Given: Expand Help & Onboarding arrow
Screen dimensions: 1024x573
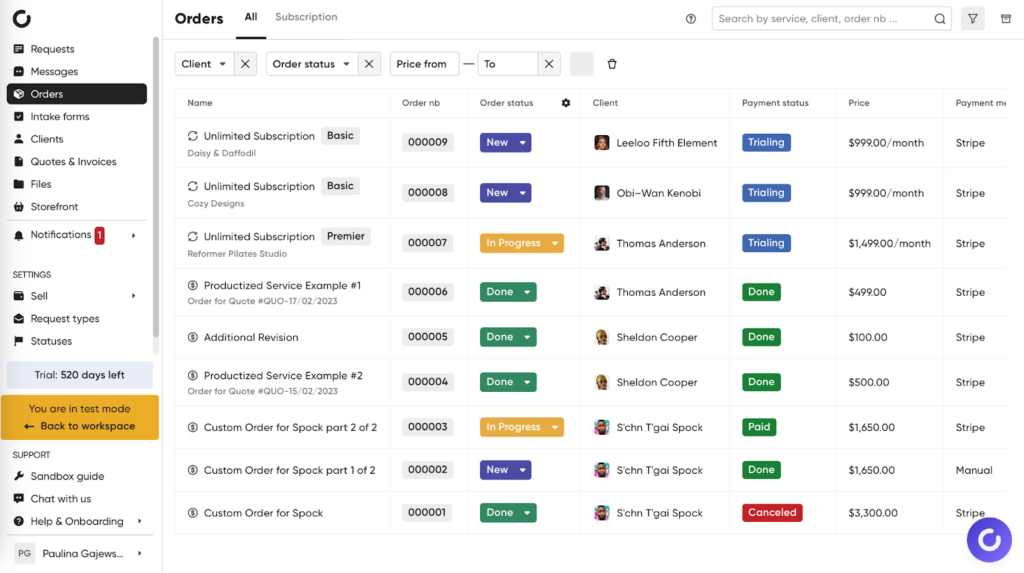Looking at the screenshot, I should point(140,521).
